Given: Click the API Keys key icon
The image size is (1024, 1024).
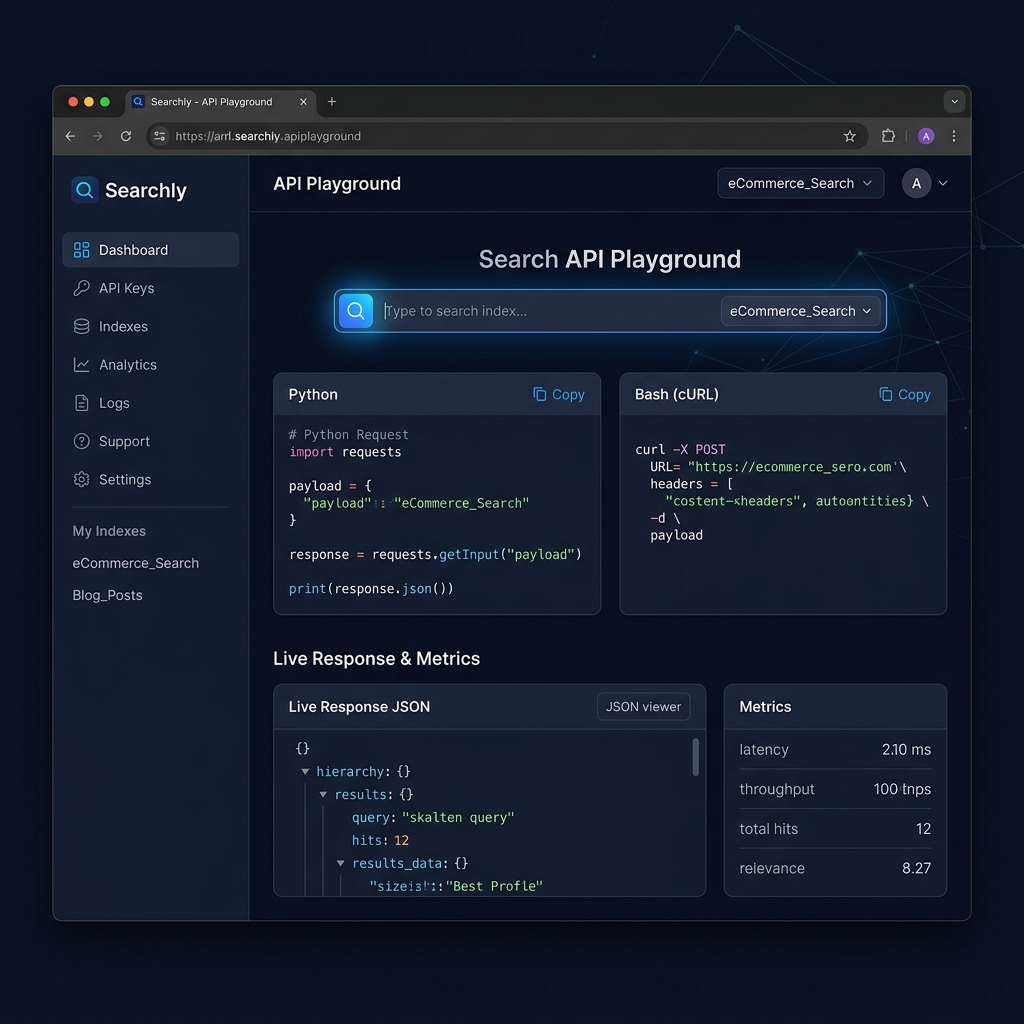Looking at the screenshot, I should pyautogui.click(x=82, y=288).
